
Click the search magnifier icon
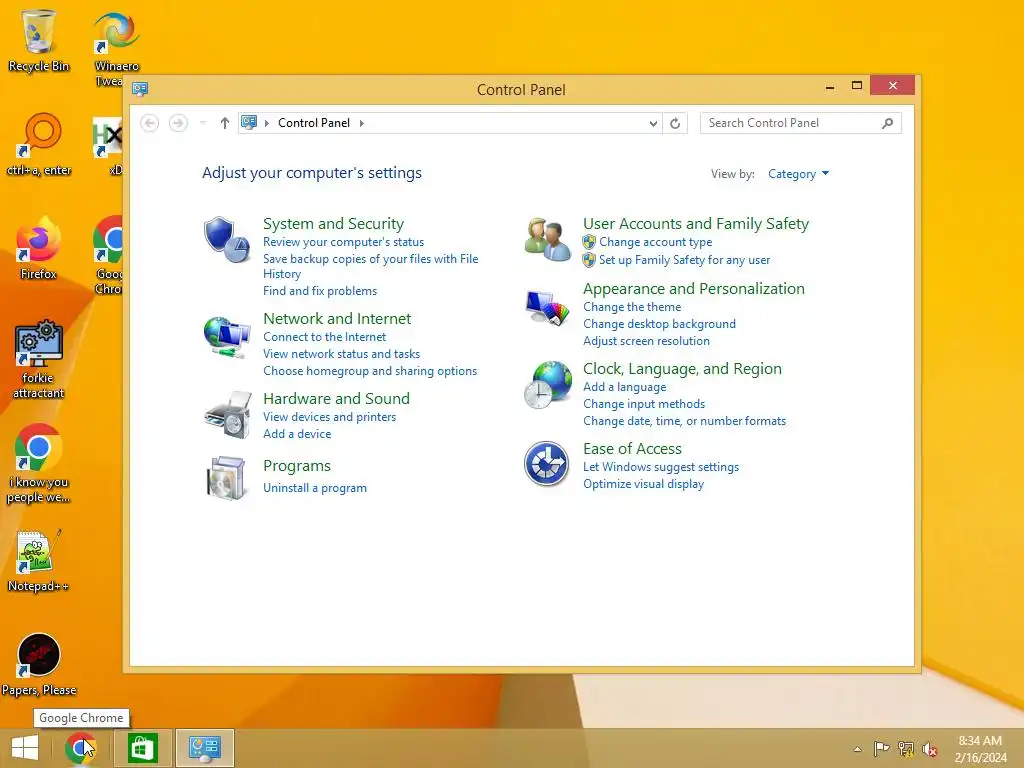click(x=887, y=123)
